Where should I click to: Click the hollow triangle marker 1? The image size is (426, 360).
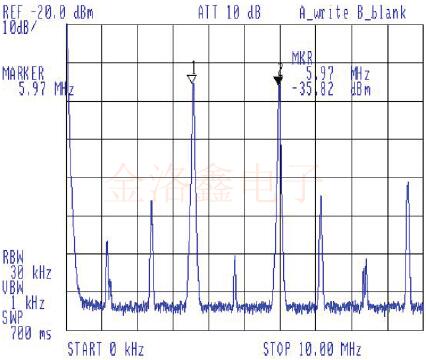[192, 79]
